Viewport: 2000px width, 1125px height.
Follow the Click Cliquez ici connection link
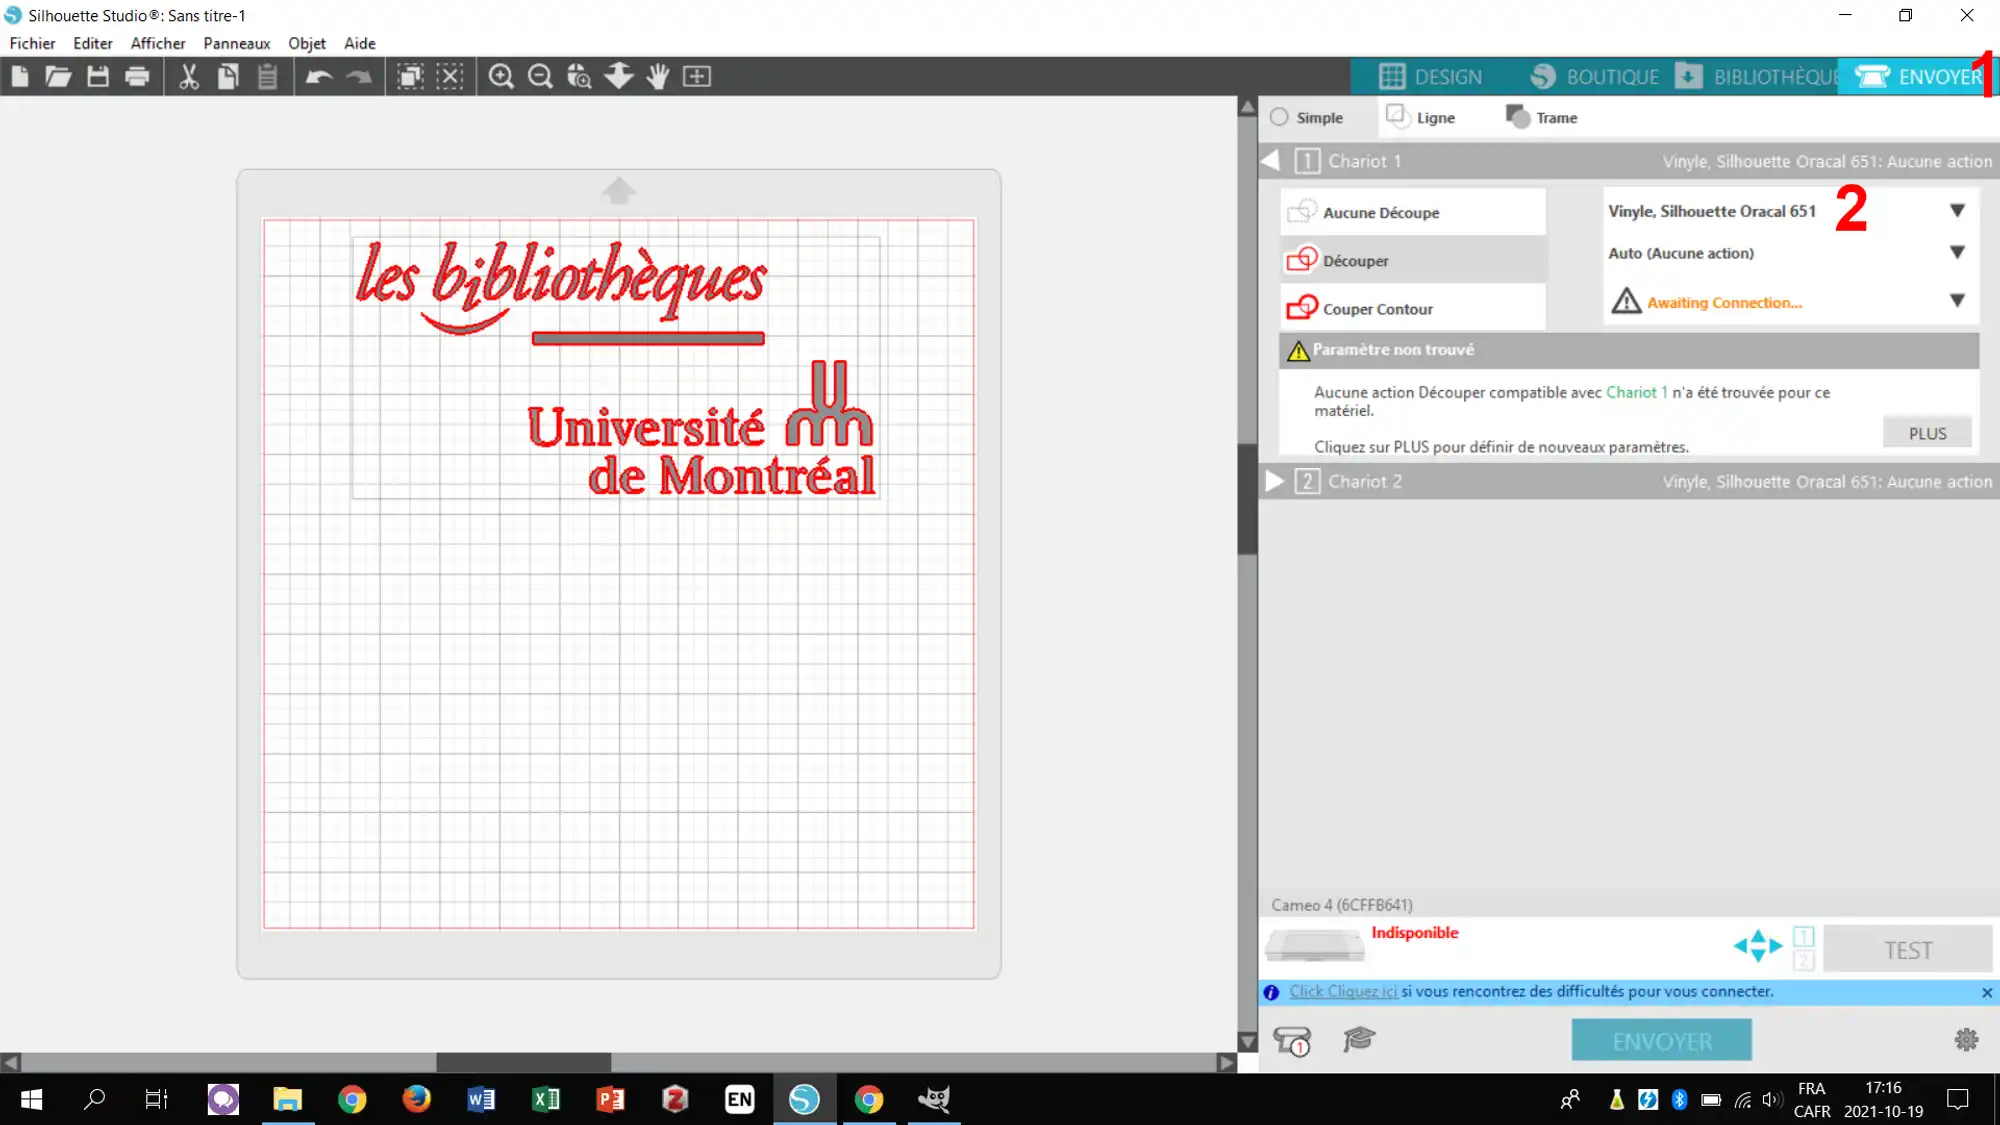(x=1343, y=991)
